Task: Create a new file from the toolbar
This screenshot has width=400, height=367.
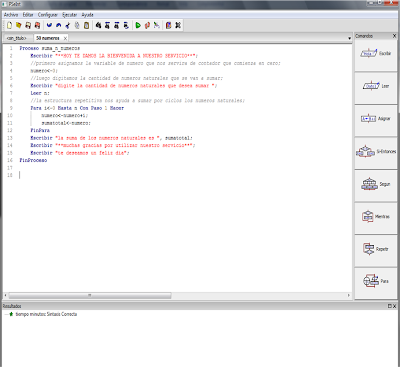Action: pyautogui.click(x=9, y=25)
